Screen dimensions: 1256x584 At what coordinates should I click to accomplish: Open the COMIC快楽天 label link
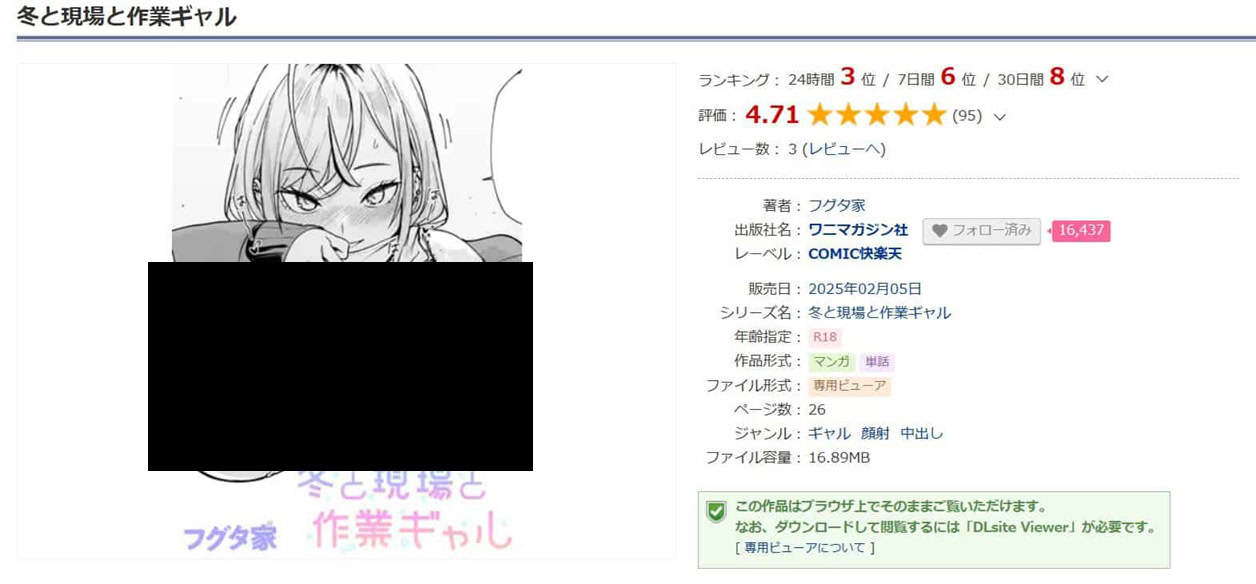coord(855,254)
